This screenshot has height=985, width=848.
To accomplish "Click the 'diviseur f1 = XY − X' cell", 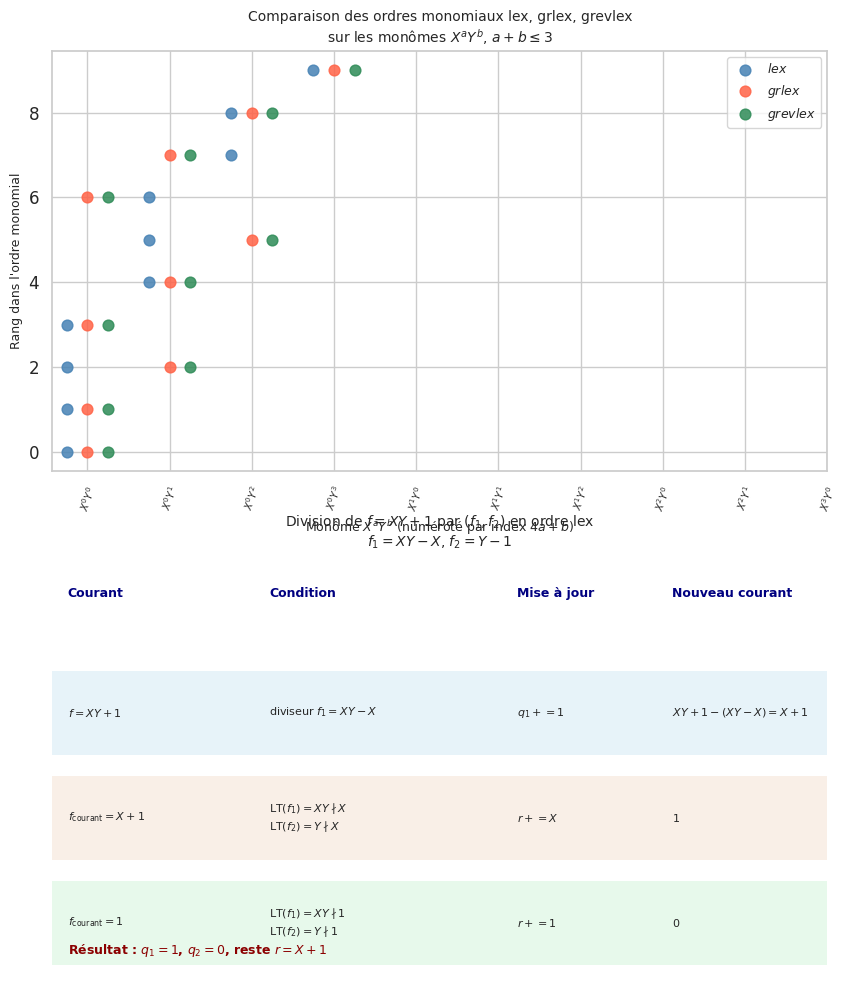I will [322, 712].
